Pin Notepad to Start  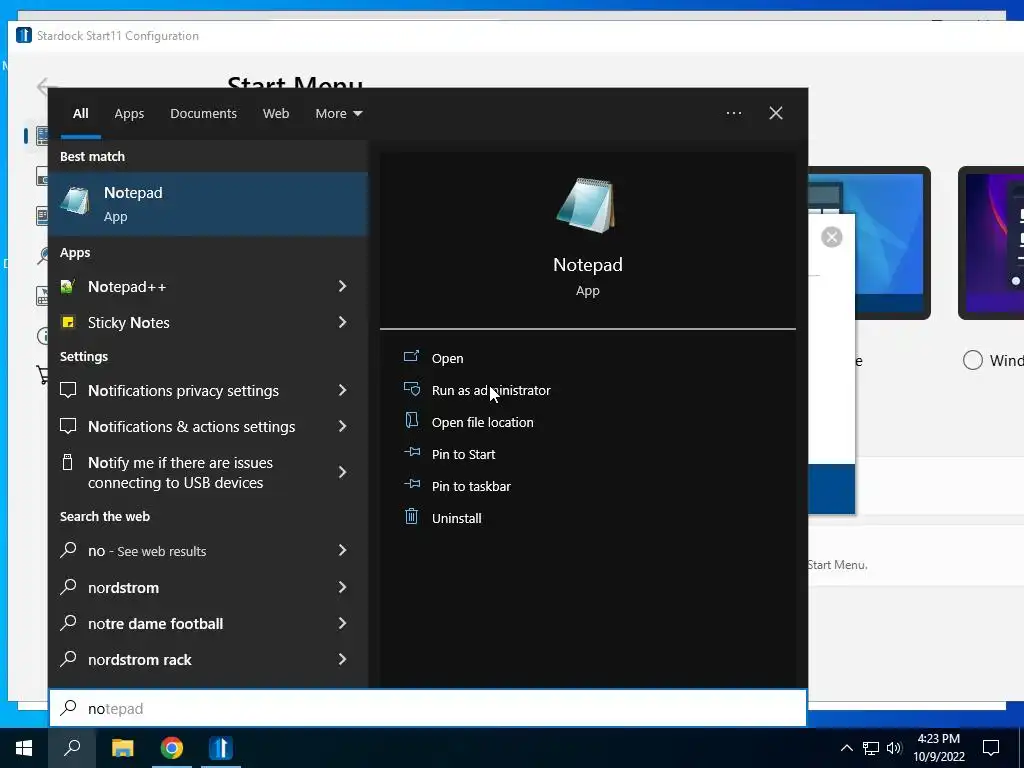[x=464, y=454]
